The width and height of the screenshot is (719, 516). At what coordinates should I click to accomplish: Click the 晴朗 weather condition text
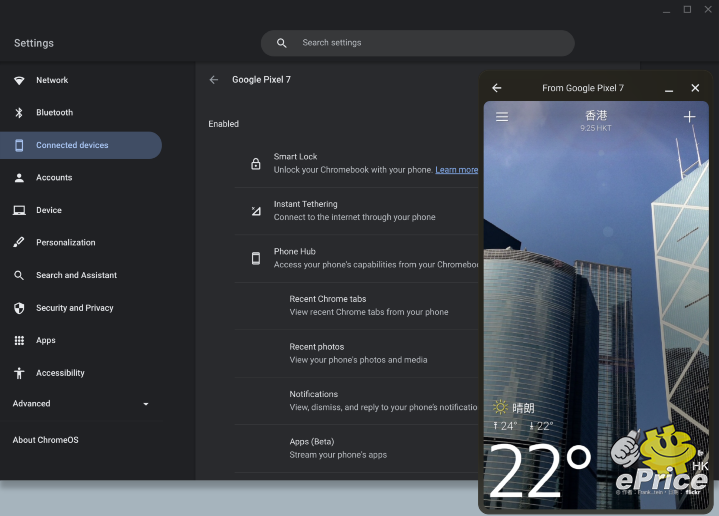pyautogui.click(x=523, y=408)
